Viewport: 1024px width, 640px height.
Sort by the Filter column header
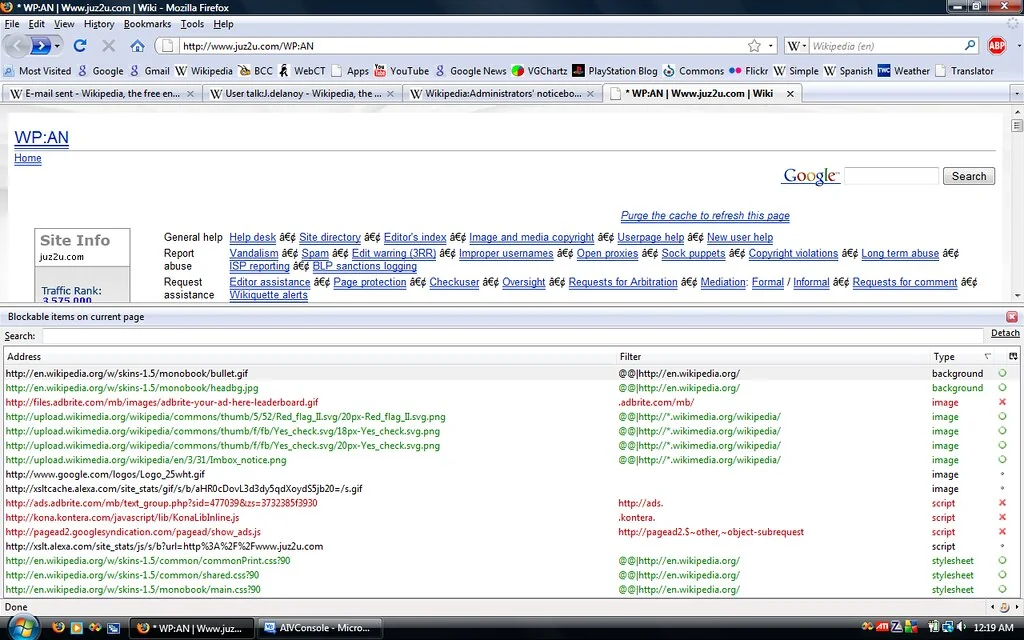[x=773, y=357]
